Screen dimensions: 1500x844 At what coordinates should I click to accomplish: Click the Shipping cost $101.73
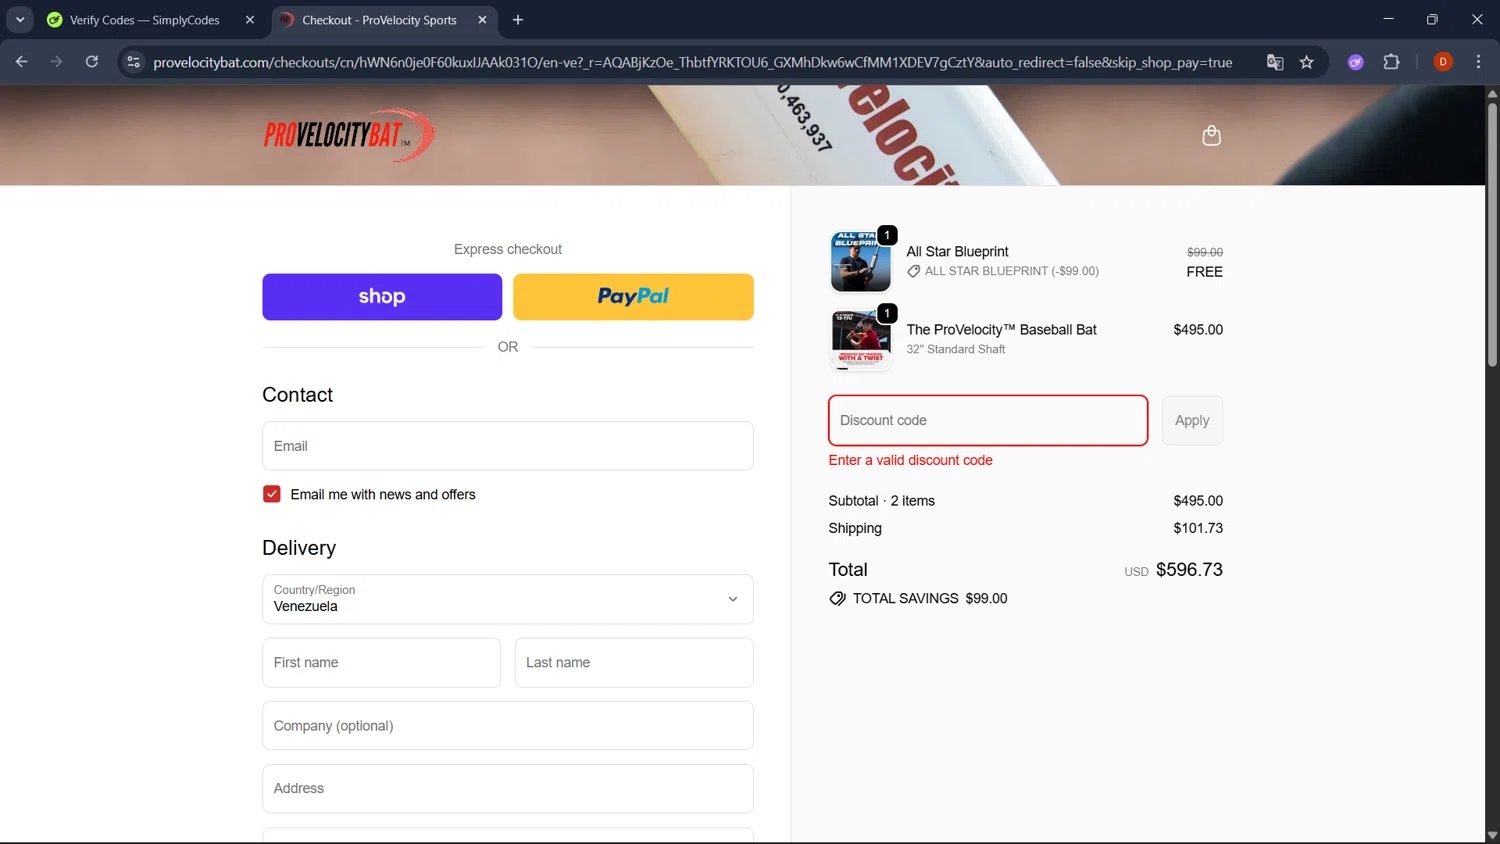point(1198,528)
